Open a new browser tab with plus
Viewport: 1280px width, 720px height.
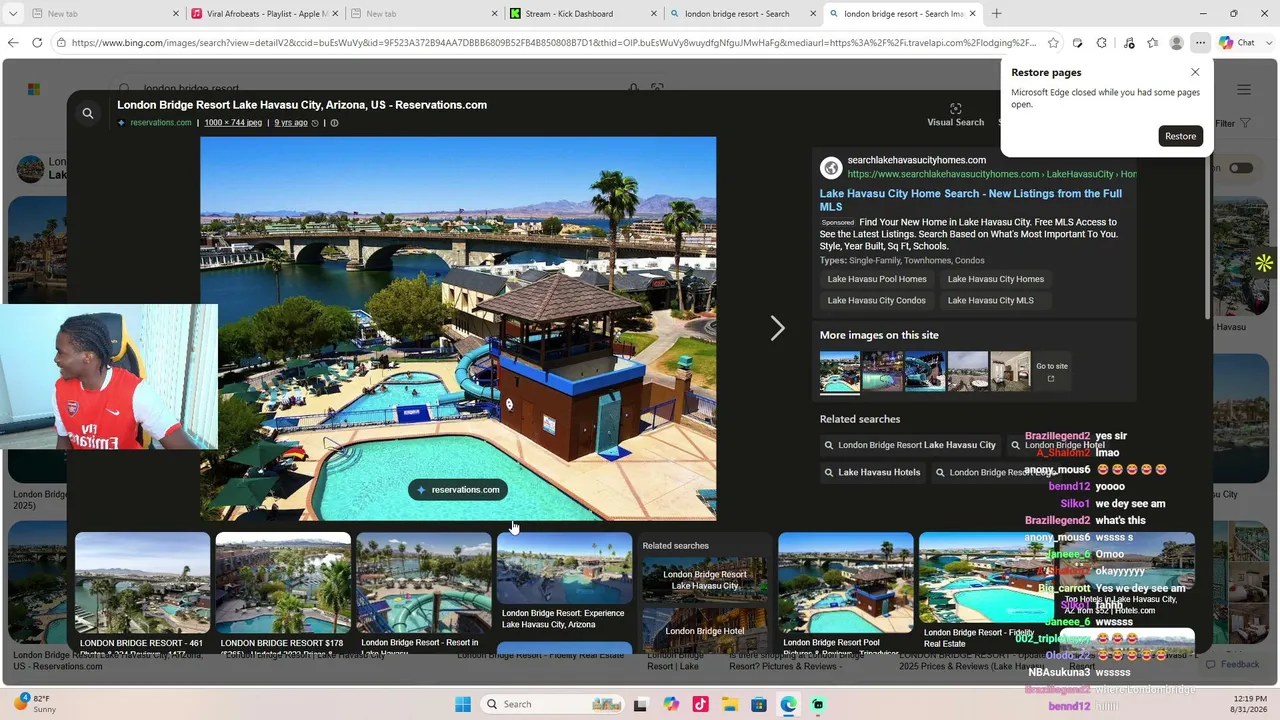[x=996, y=14]
